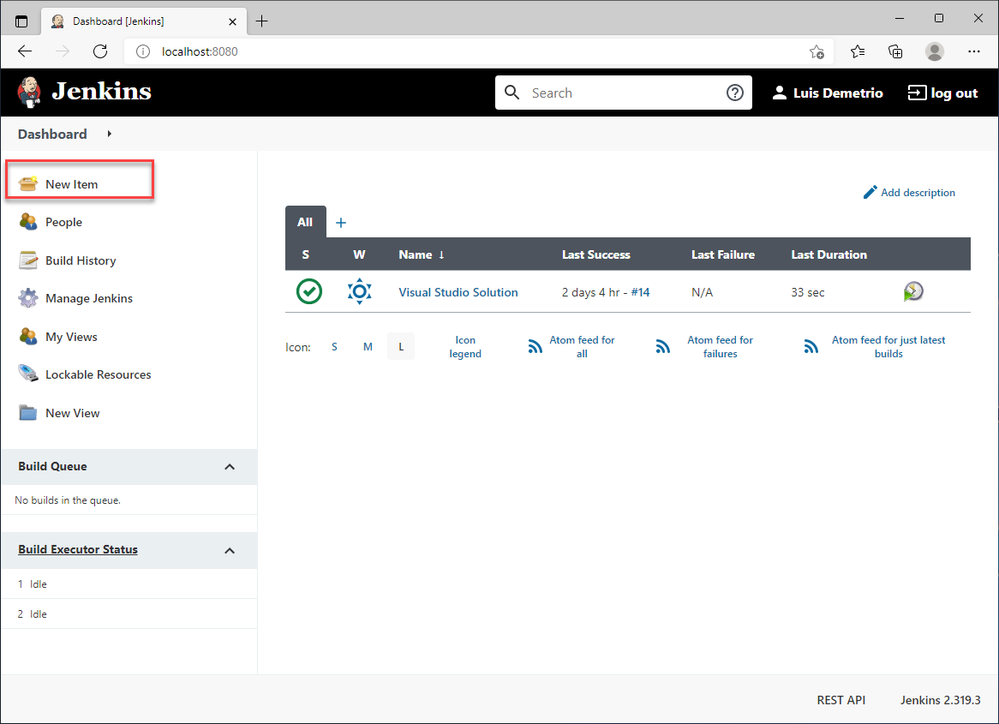
Task: Click executor '1 Idle' row
Action: click(129, 584)
